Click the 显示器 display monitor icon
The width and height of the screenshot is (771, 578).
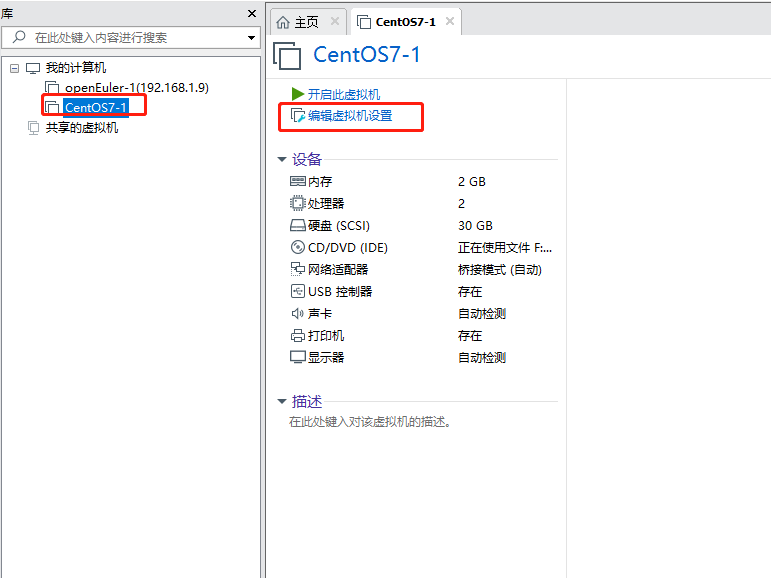[297, 357]
